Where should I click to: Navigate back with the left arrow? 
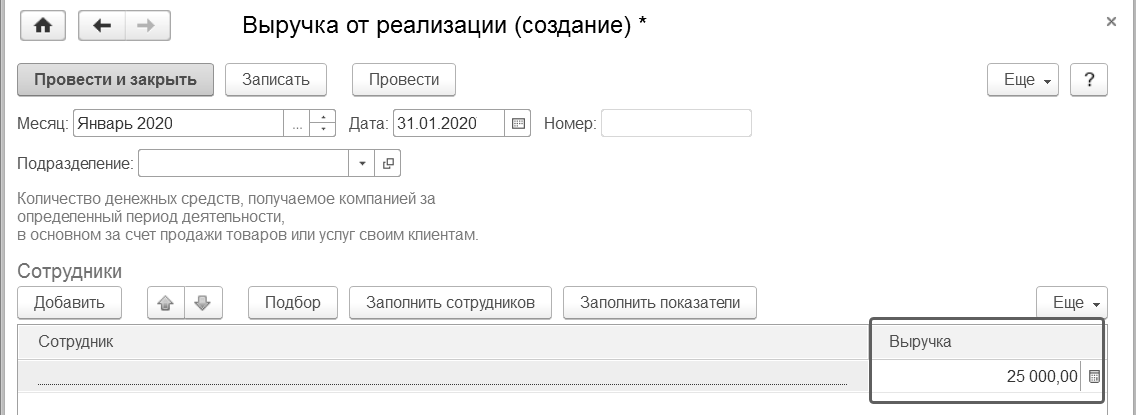point(101,26)
